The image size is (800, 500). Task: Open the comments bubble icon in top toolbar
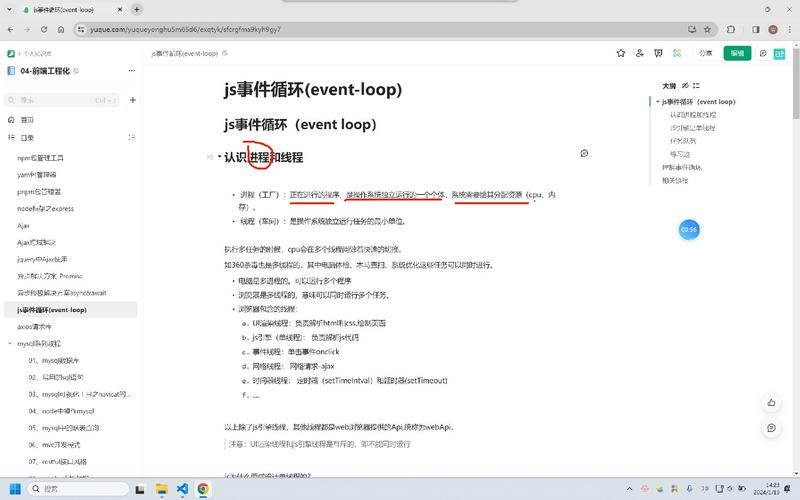[x=763, y=53]
